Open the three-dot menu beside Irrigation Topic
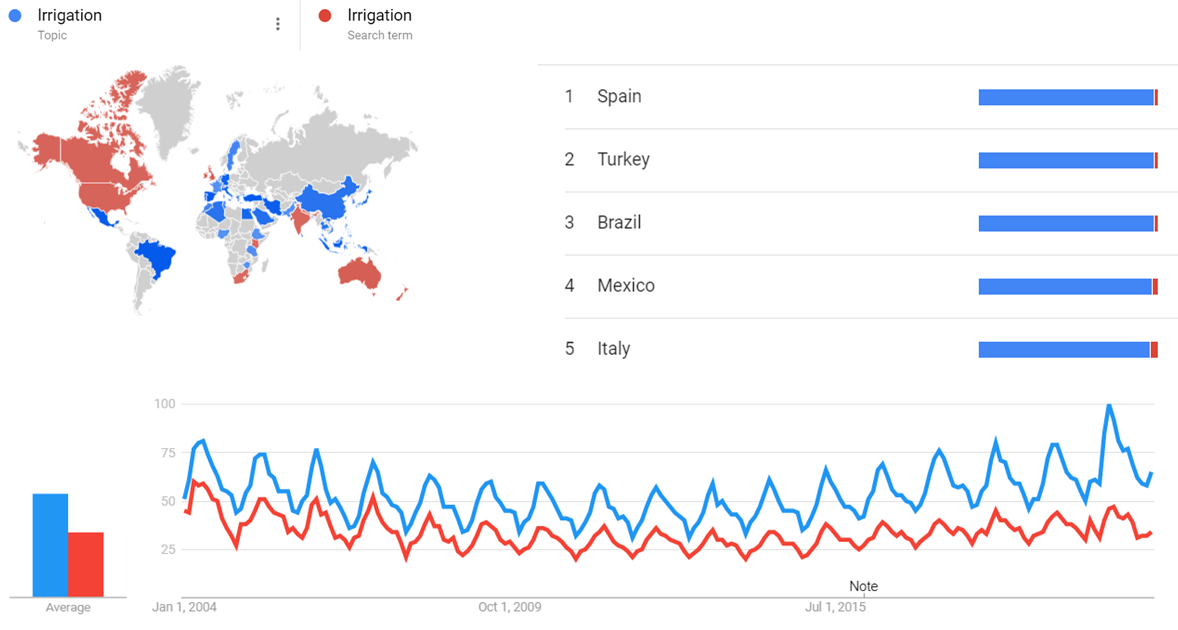1178x630 pixels. click(x=278, y=24)
